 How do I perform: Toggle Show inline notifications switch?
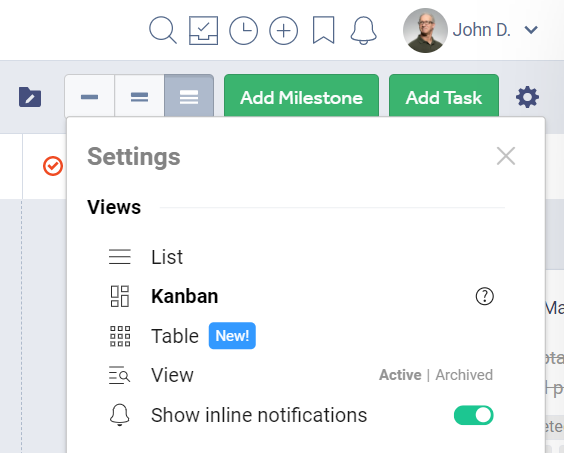pos(473,415)
